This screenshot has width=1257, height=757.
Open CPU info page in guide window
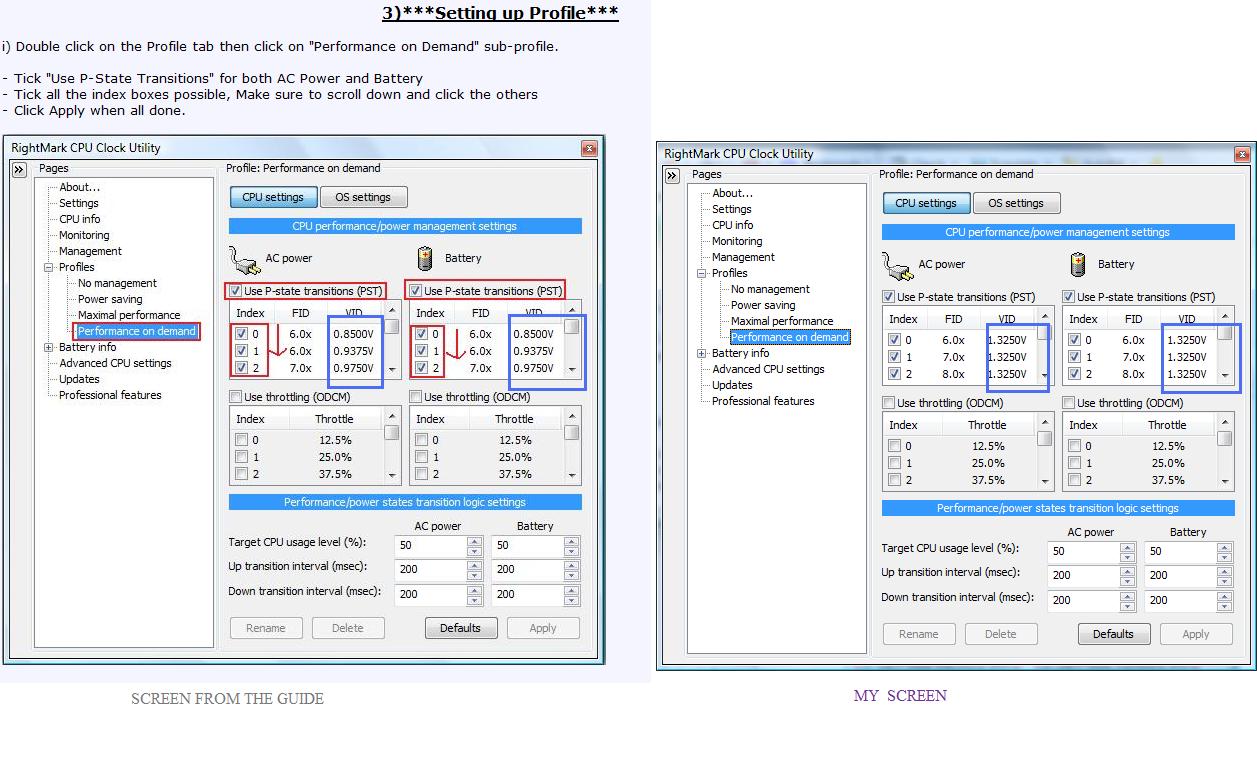coord(80,219)
